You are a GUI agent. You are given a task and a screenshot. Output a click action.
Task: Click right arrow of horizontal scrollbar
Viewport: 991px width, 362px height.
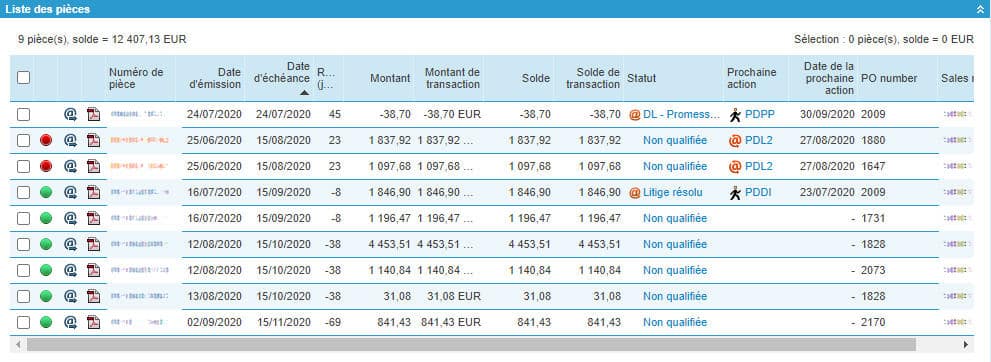965,344
